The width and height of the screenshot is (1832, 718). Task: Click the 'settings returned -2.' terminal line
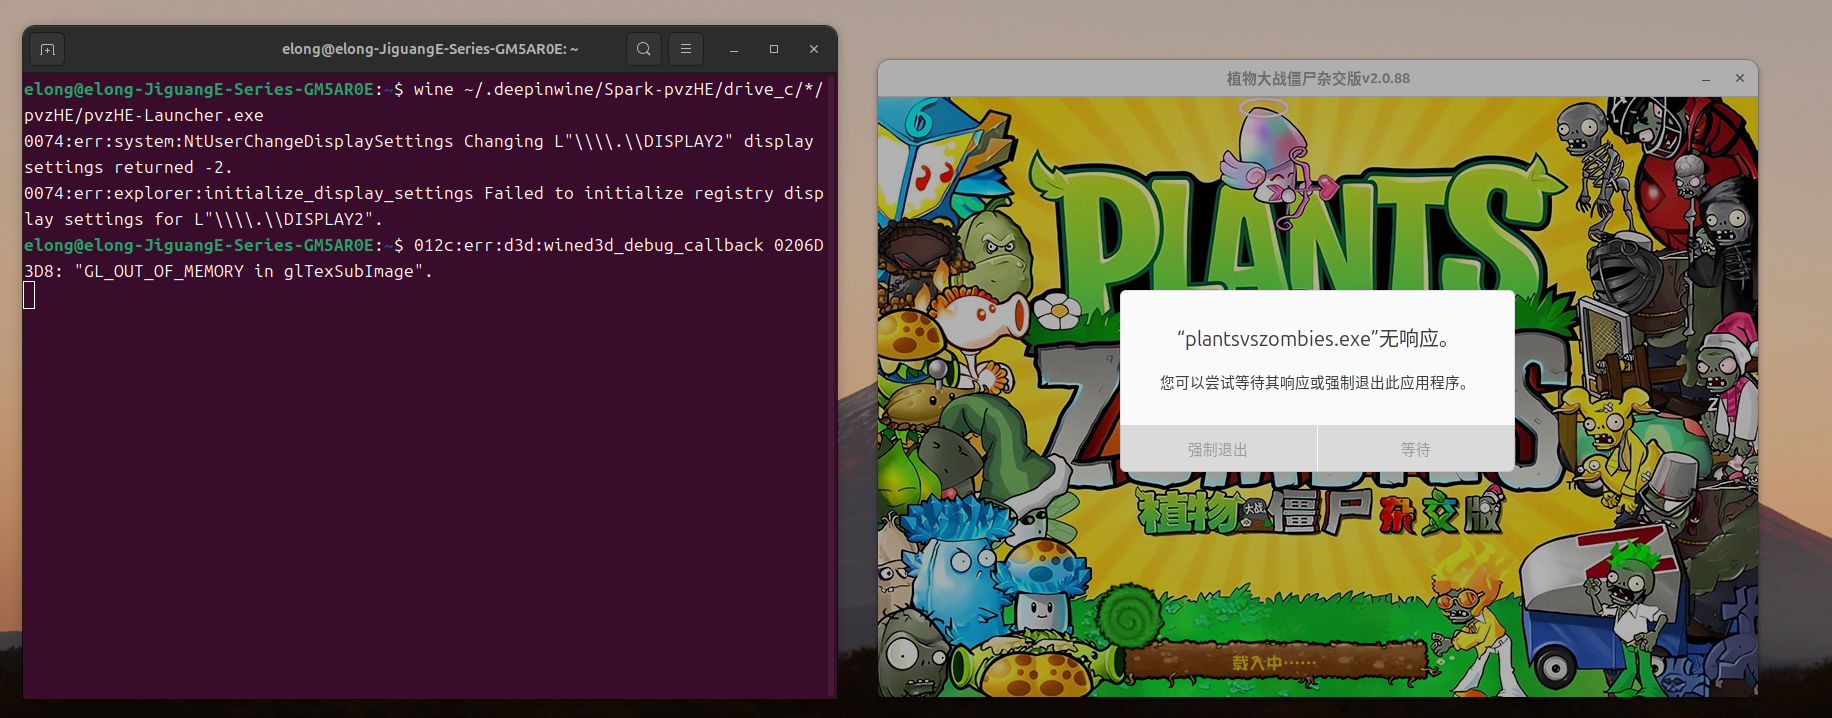click(x=128, y=167)
